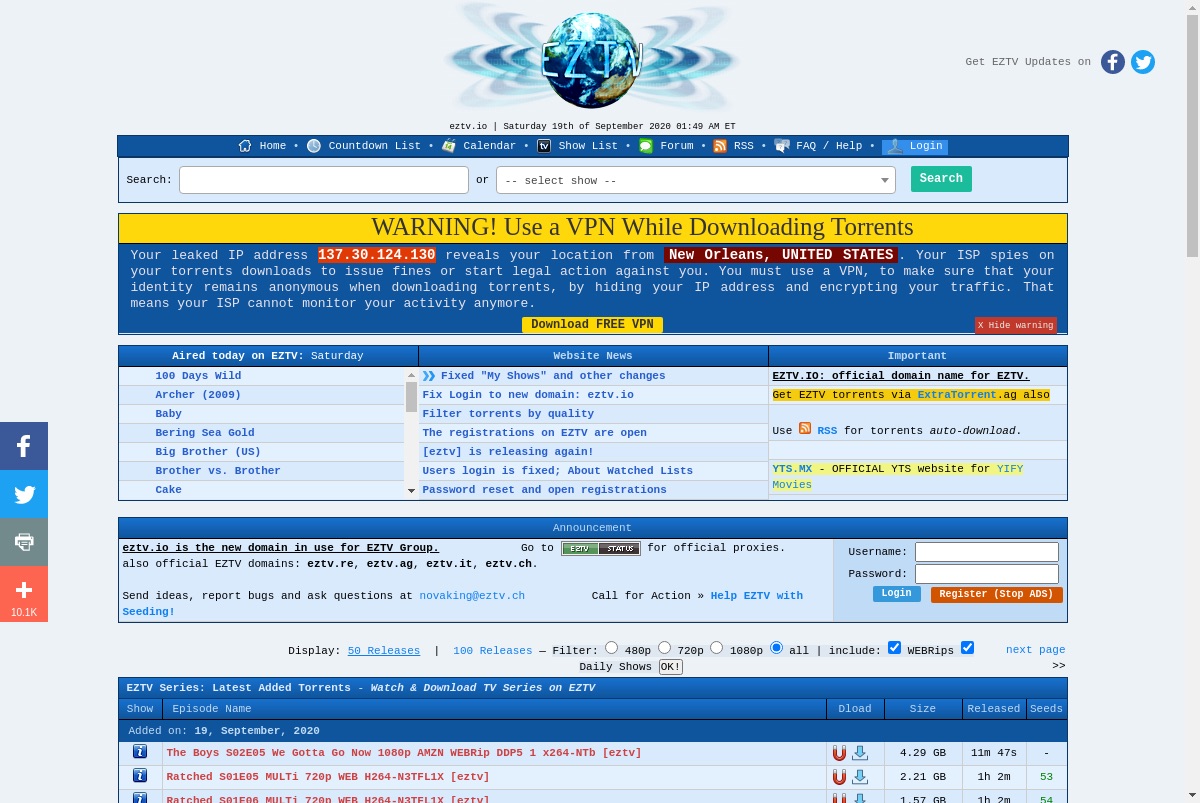The image size is (1200, 803).
Task: Open 'Filter torrents by quality' news link
Action: (x=508, y=414)
